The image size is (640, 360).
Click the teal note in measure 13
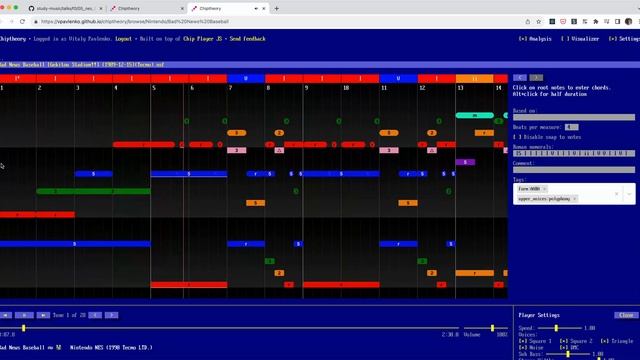tap(475, 116)
